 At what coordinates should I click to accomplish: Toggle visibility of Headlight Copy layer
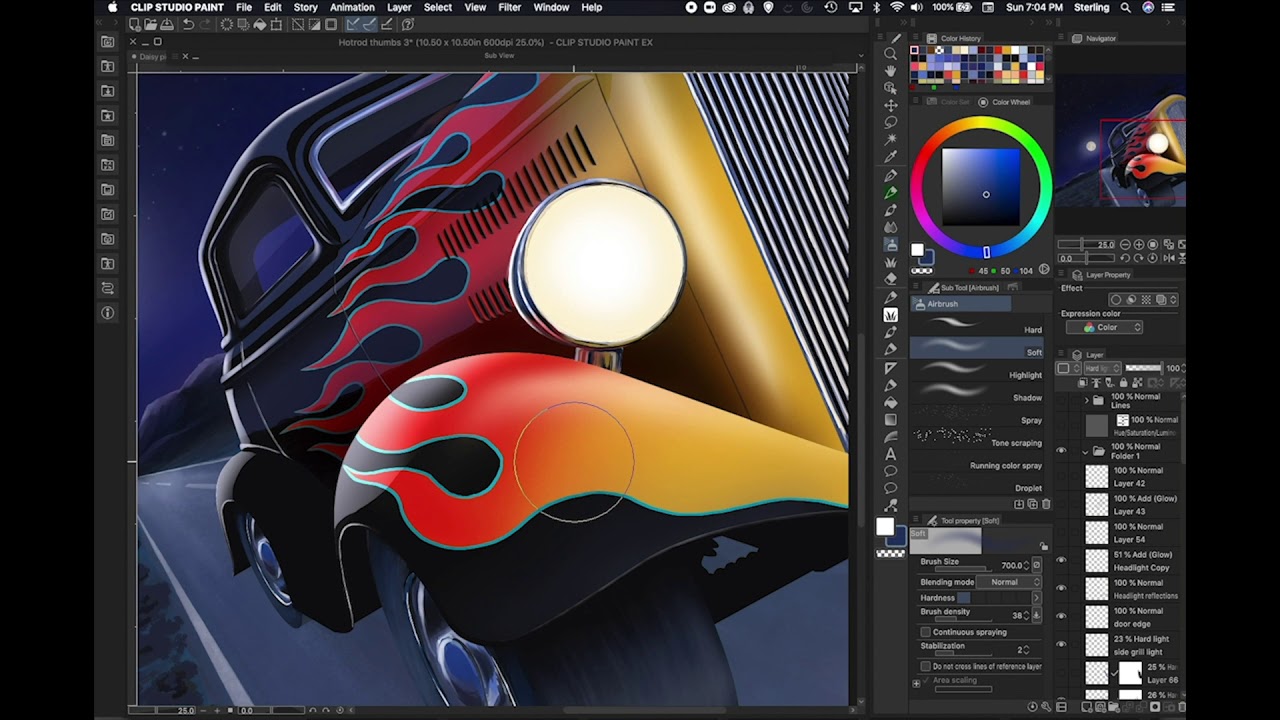1061,561
